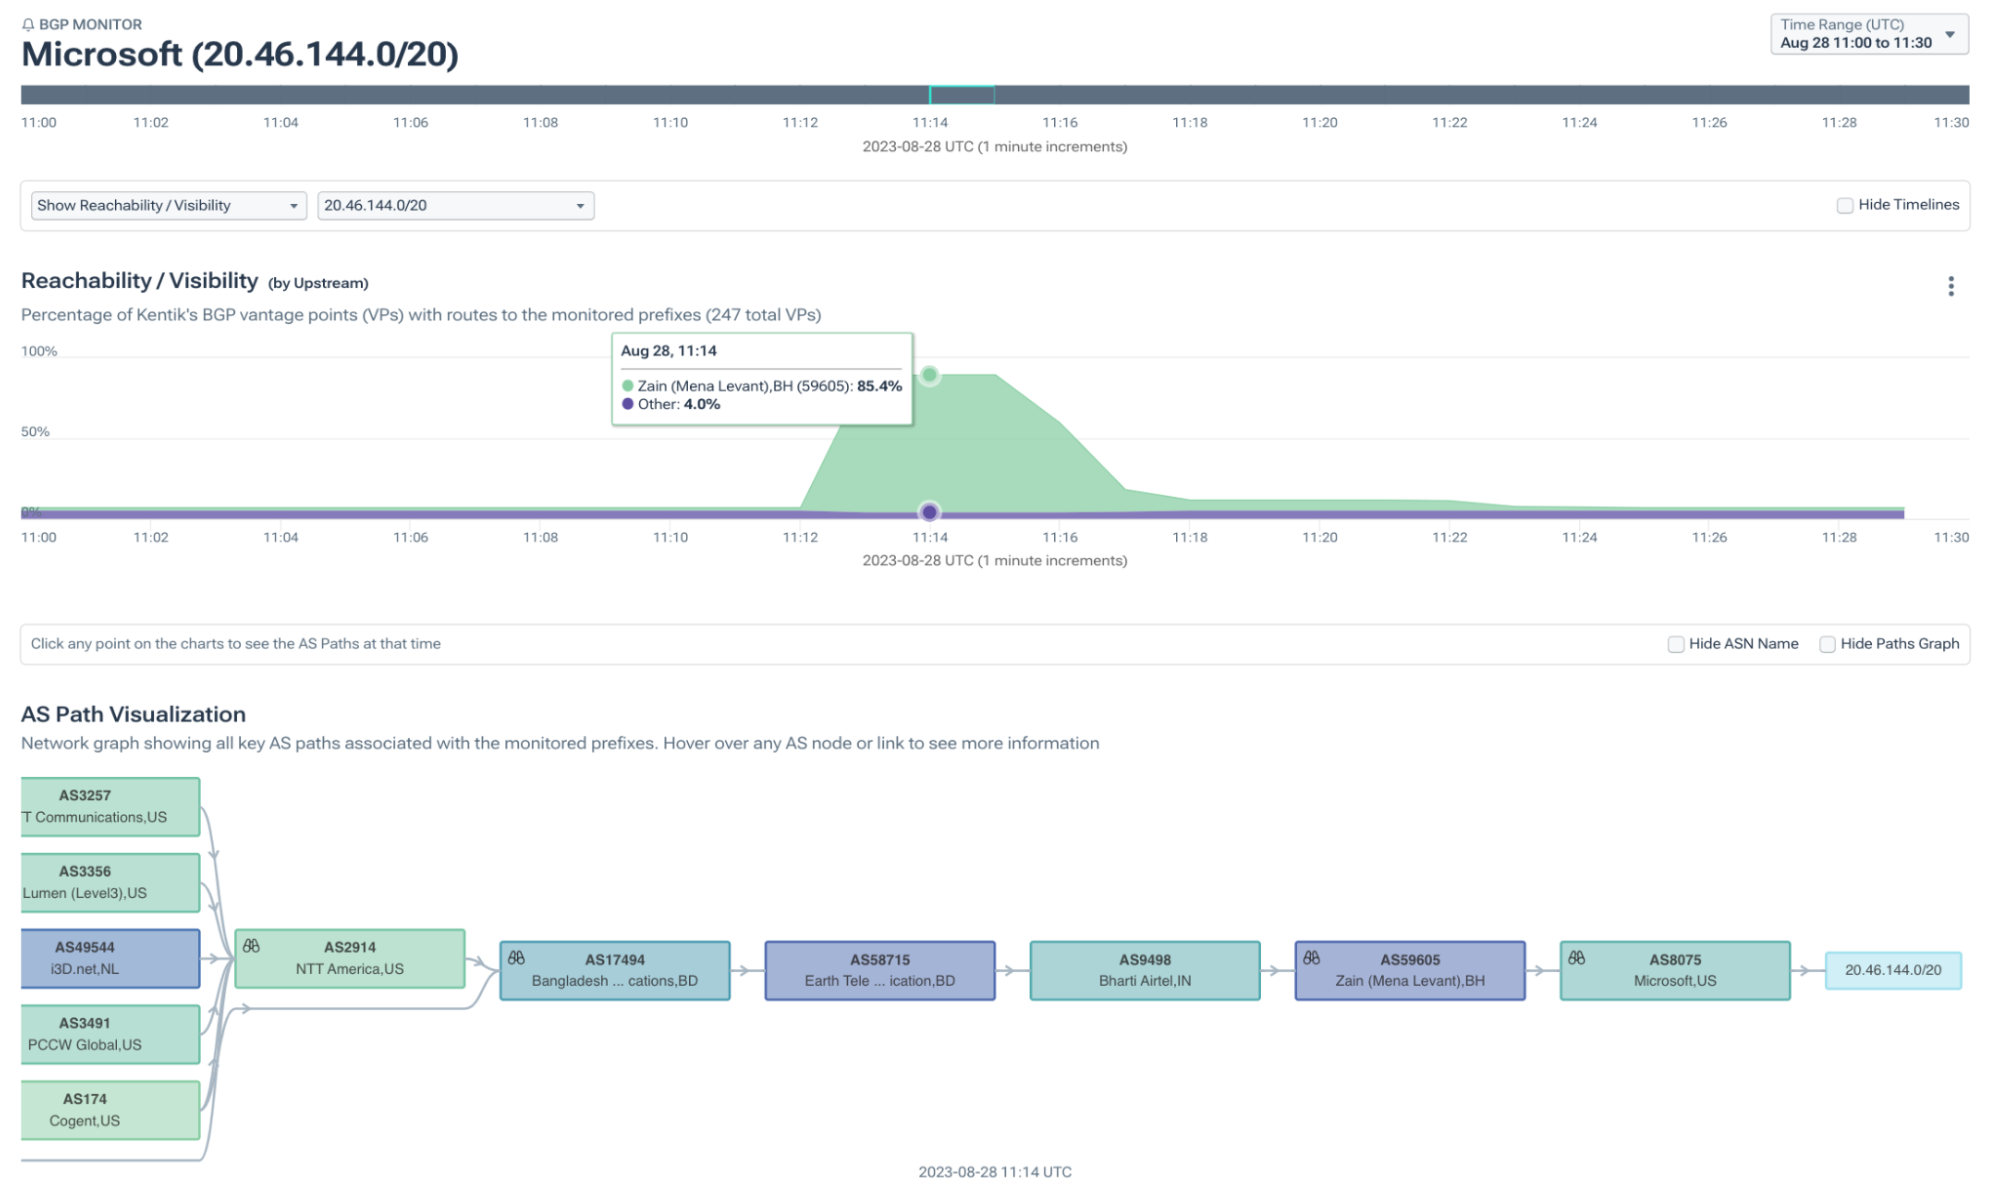Open the Time Range (UTC) selector
The image size is (1993, 1191).
point(1867,34)
